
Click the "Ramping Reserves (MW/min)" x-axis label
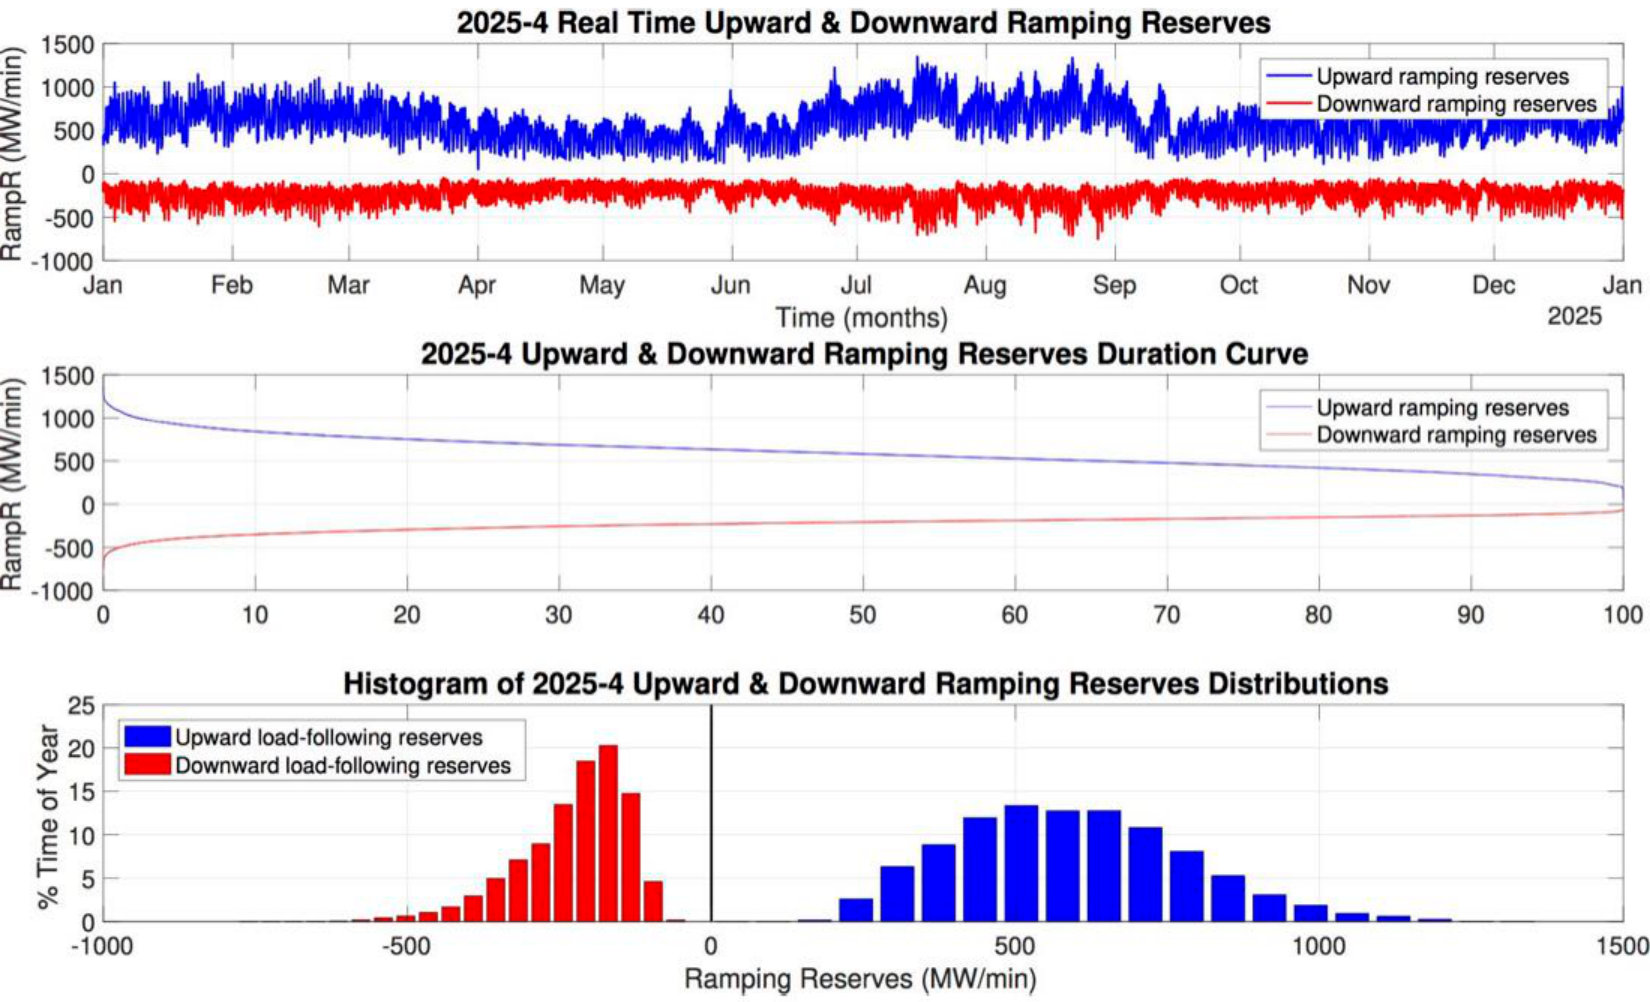pos(860,979)
